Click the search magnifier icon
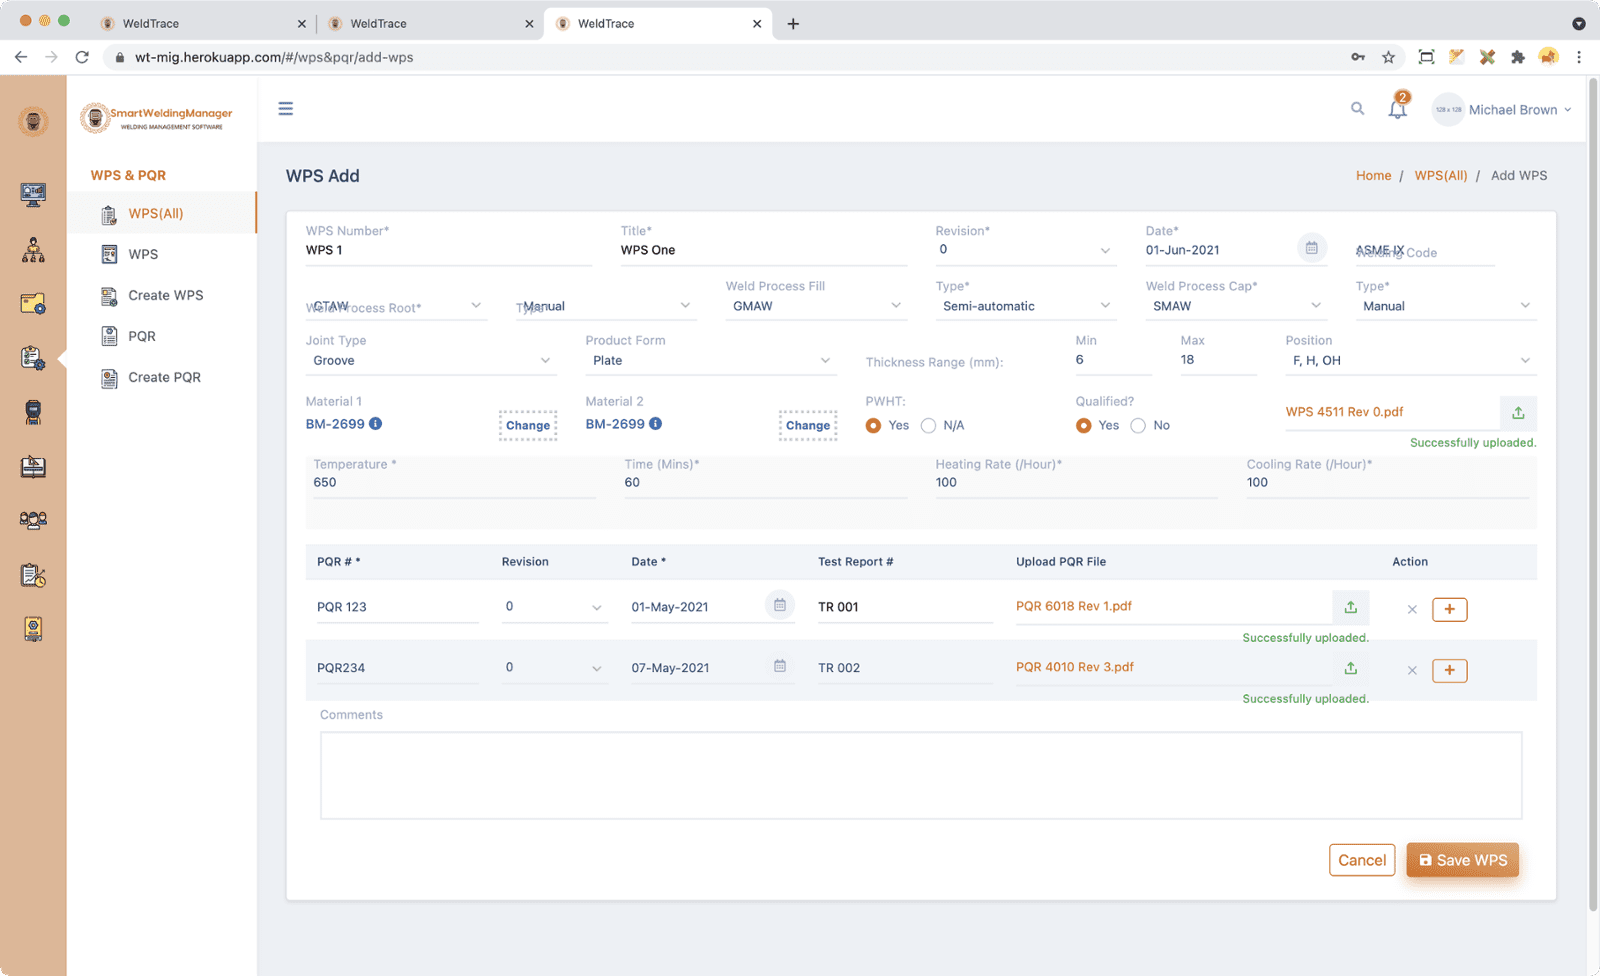Image resolution: width=1600 pixels, height=976 pixels. (1357, 109)
